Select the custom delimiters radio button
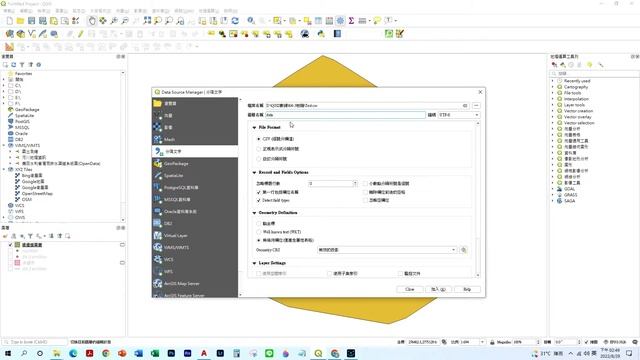This screenshot has width=640, height=360. pyautogui.click(x=259, y=159)
